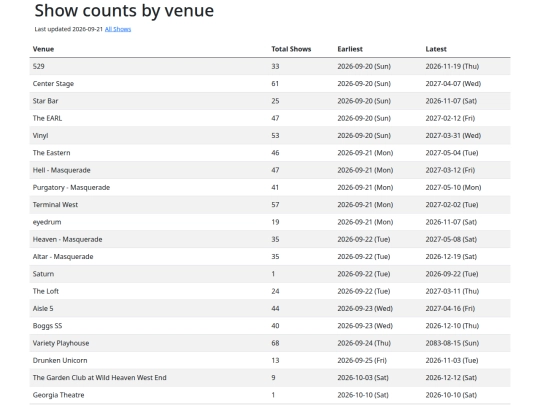The width and height of the screenshot is (540, 405).
Task: Select the Georgia Theatre venue name
Action: [59, 395]
